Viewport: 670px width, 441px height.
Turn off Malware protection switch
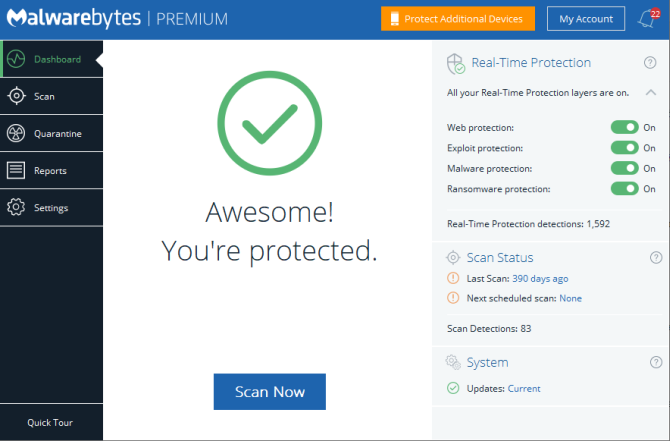(624, 168)
